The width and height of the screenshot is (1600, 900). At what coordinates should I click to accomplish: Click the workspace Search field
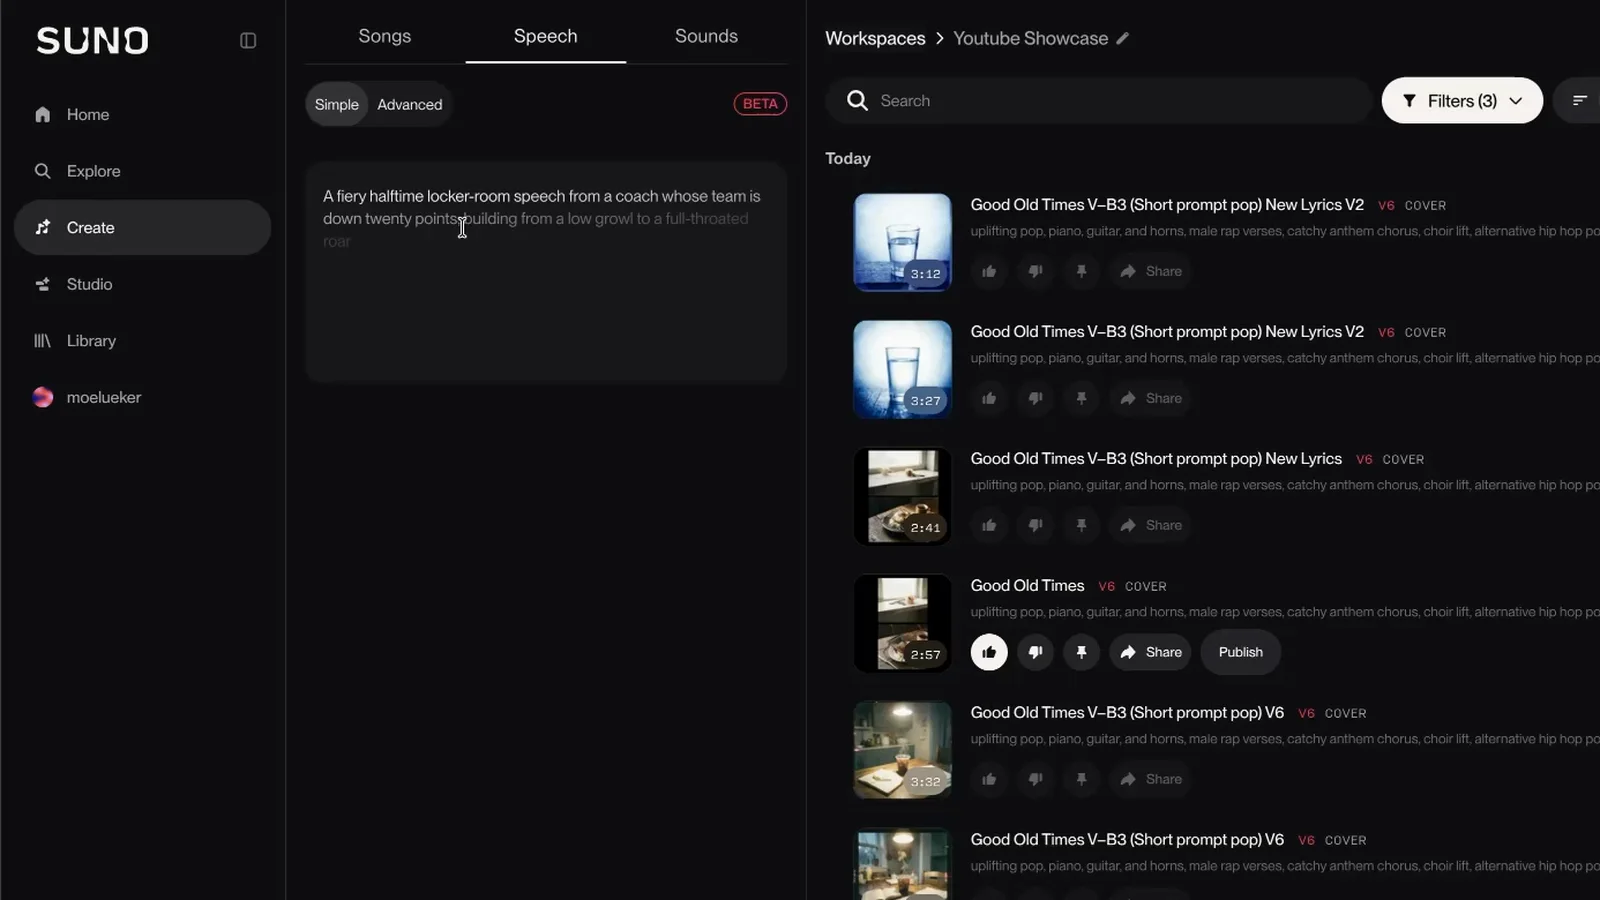[x=1097, y=100]
